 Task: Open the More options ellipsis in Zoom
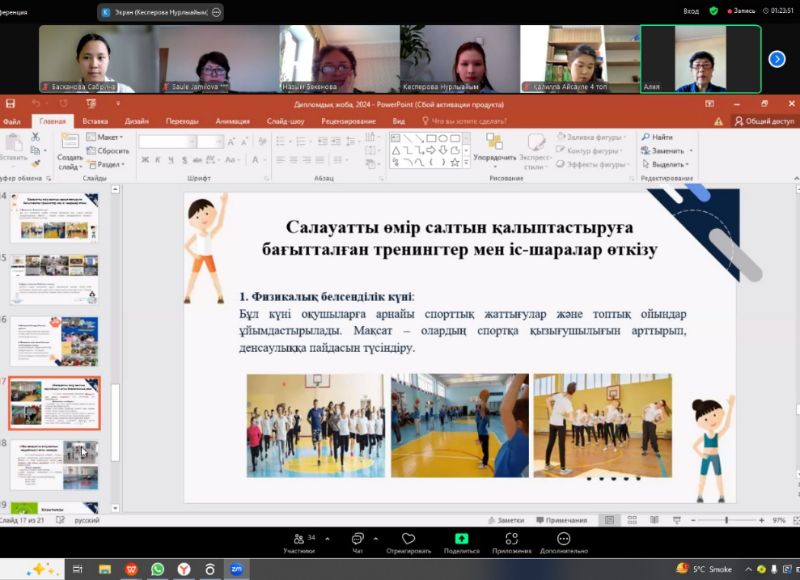tap(562, 540)
